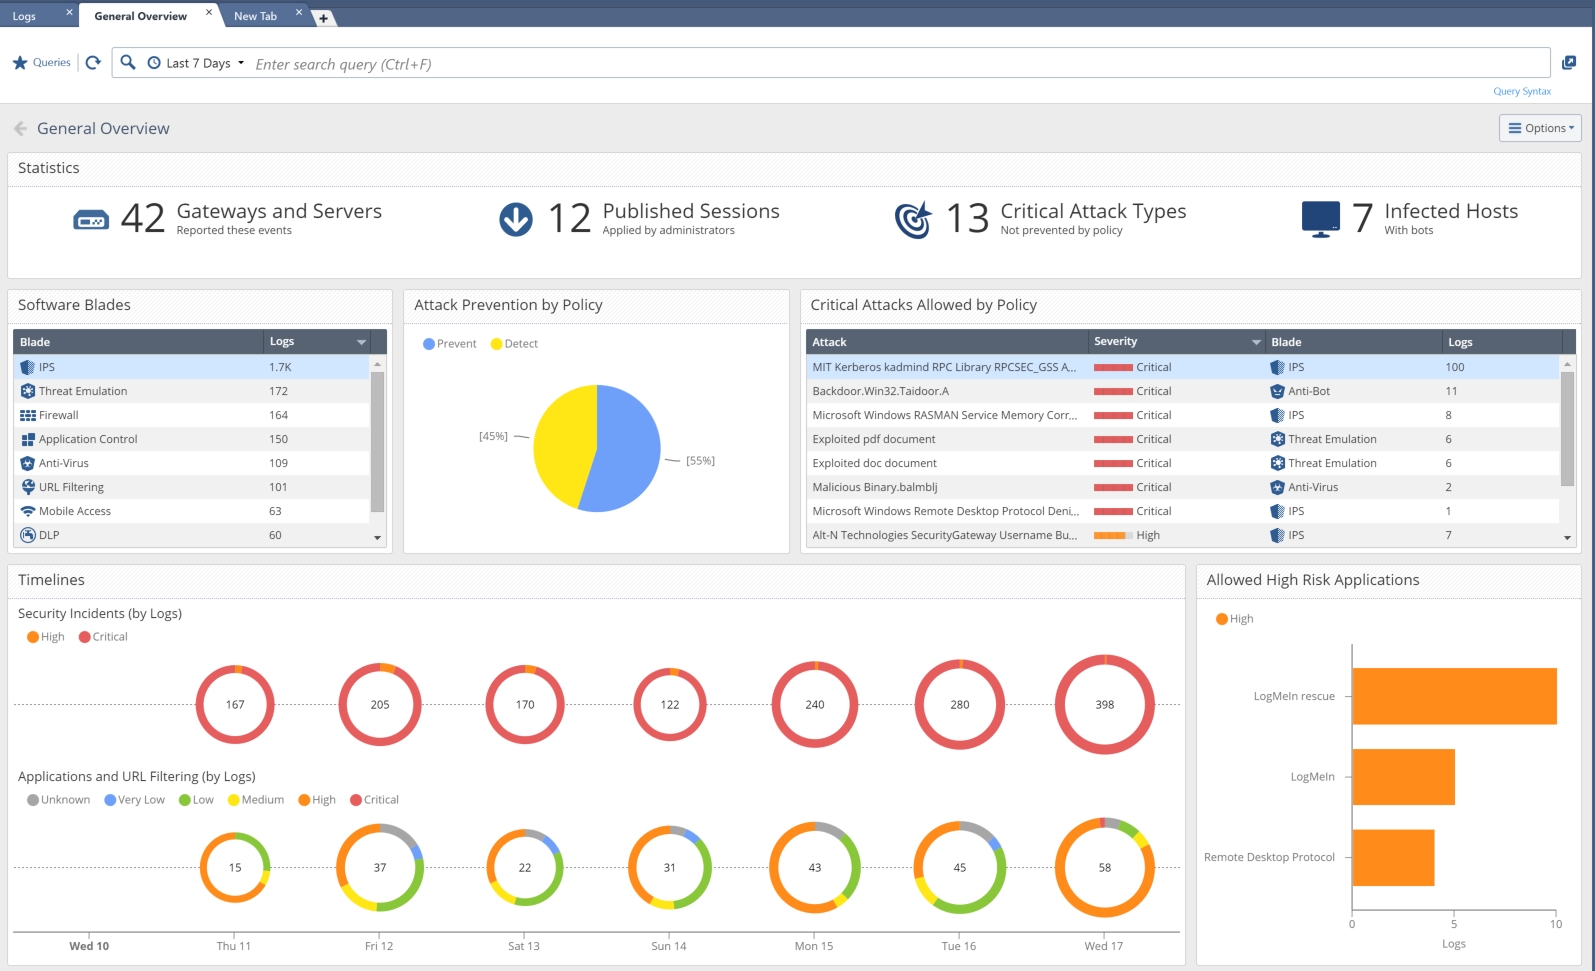This screenshot has height=971, width=1595.
Task: Click the LogMeIn rescue orange bar
Action: [1454, 696]
